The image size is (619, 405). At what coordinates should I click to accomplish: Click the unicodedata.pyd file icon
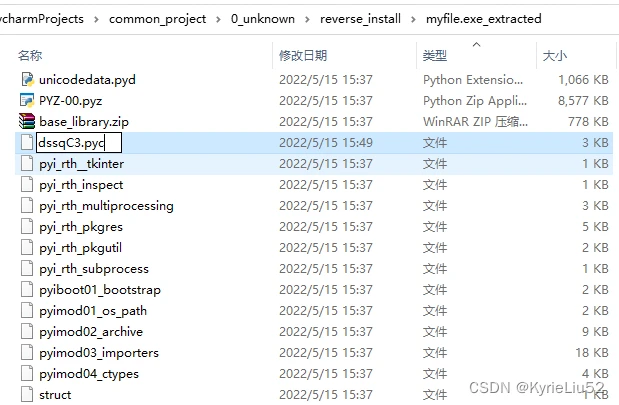click(x=27, y=78)
